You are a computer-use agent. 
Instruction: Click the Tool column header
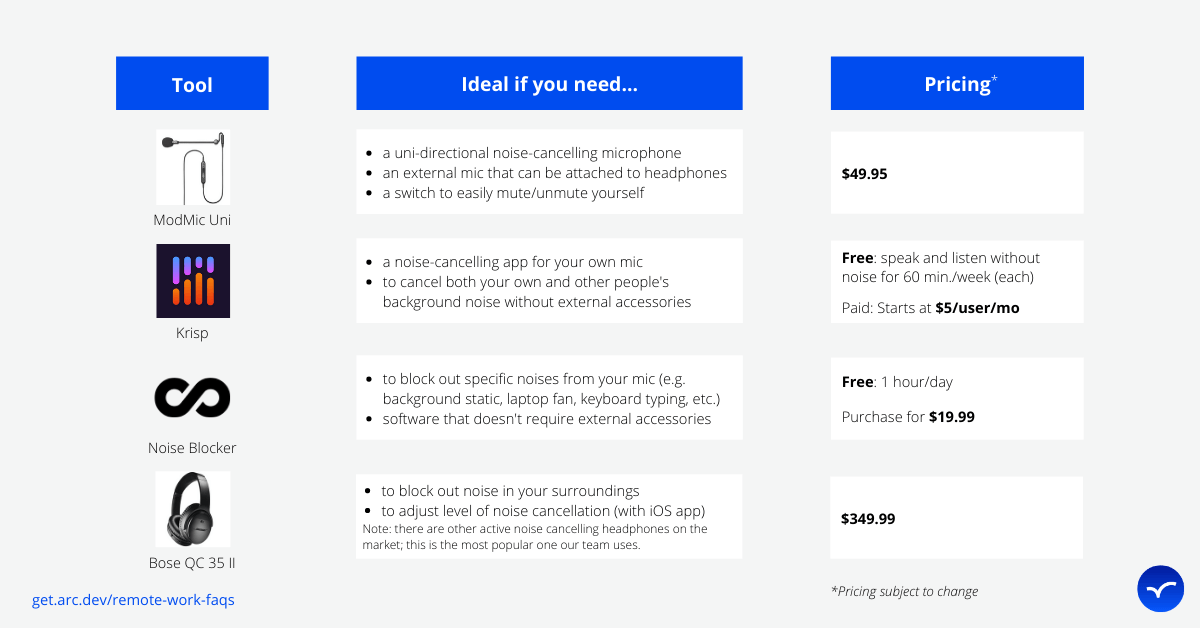(192, 84)
